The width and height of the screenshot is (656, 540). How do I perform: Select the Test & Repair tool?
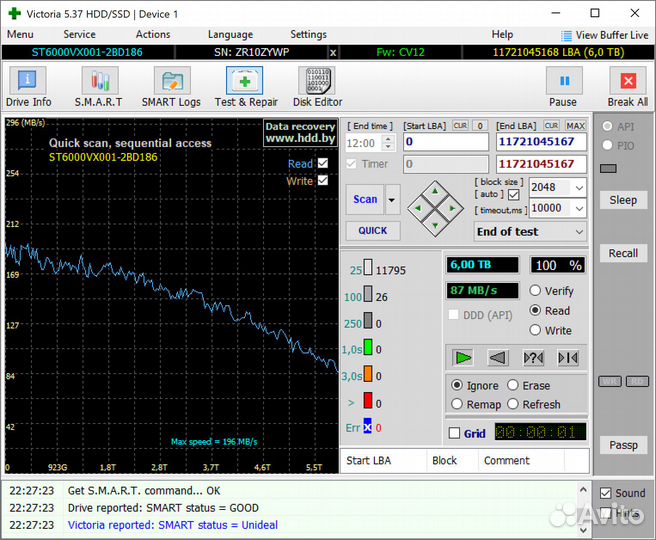[x=246, y=86]
